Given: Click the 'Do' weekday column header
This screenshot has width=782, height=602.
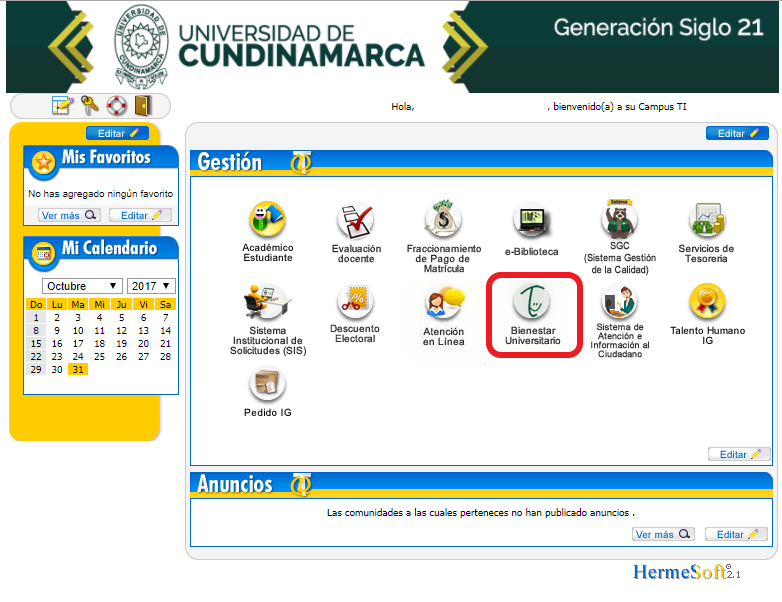Looking at the screenshot, I should [36, 304].
